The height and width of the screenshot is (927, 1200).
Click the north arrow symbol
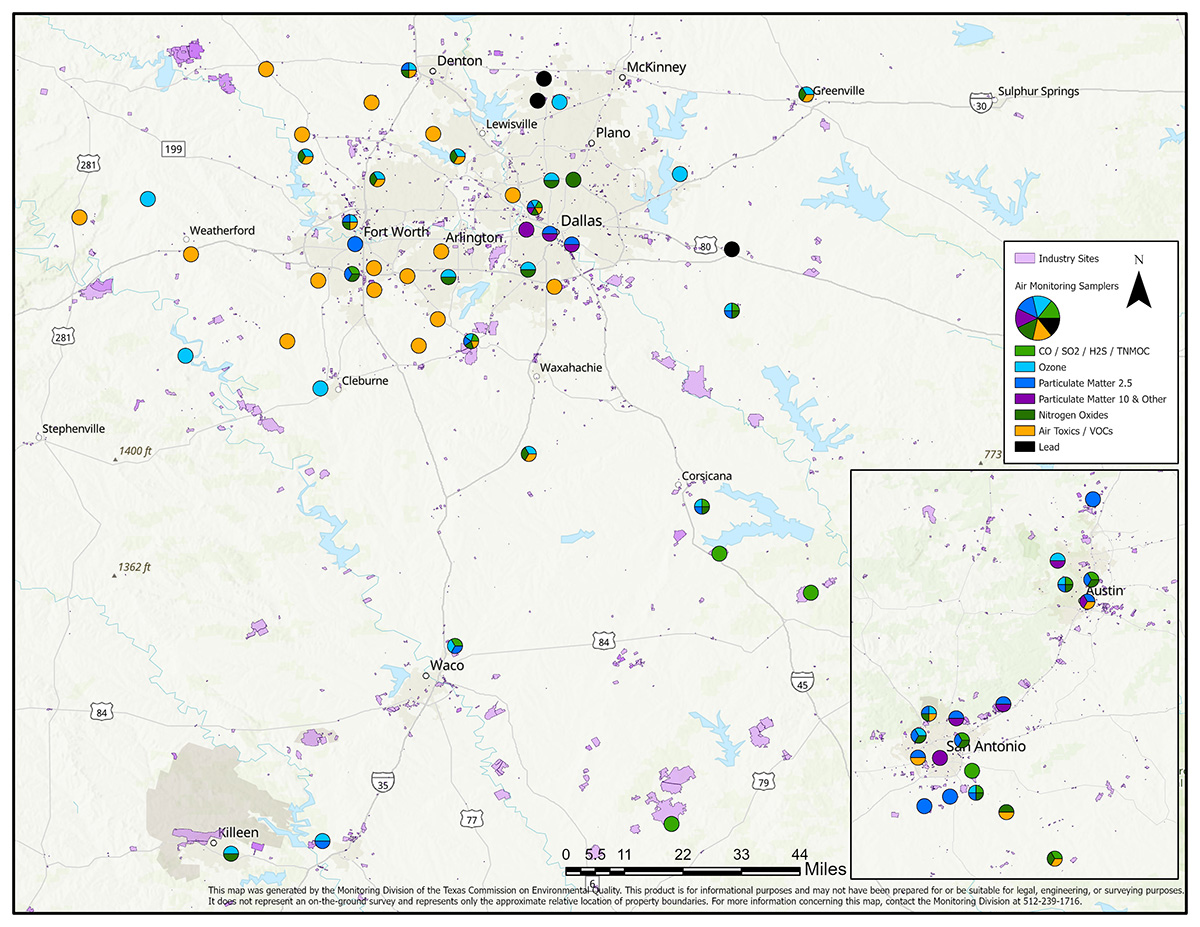point(1139,292)
